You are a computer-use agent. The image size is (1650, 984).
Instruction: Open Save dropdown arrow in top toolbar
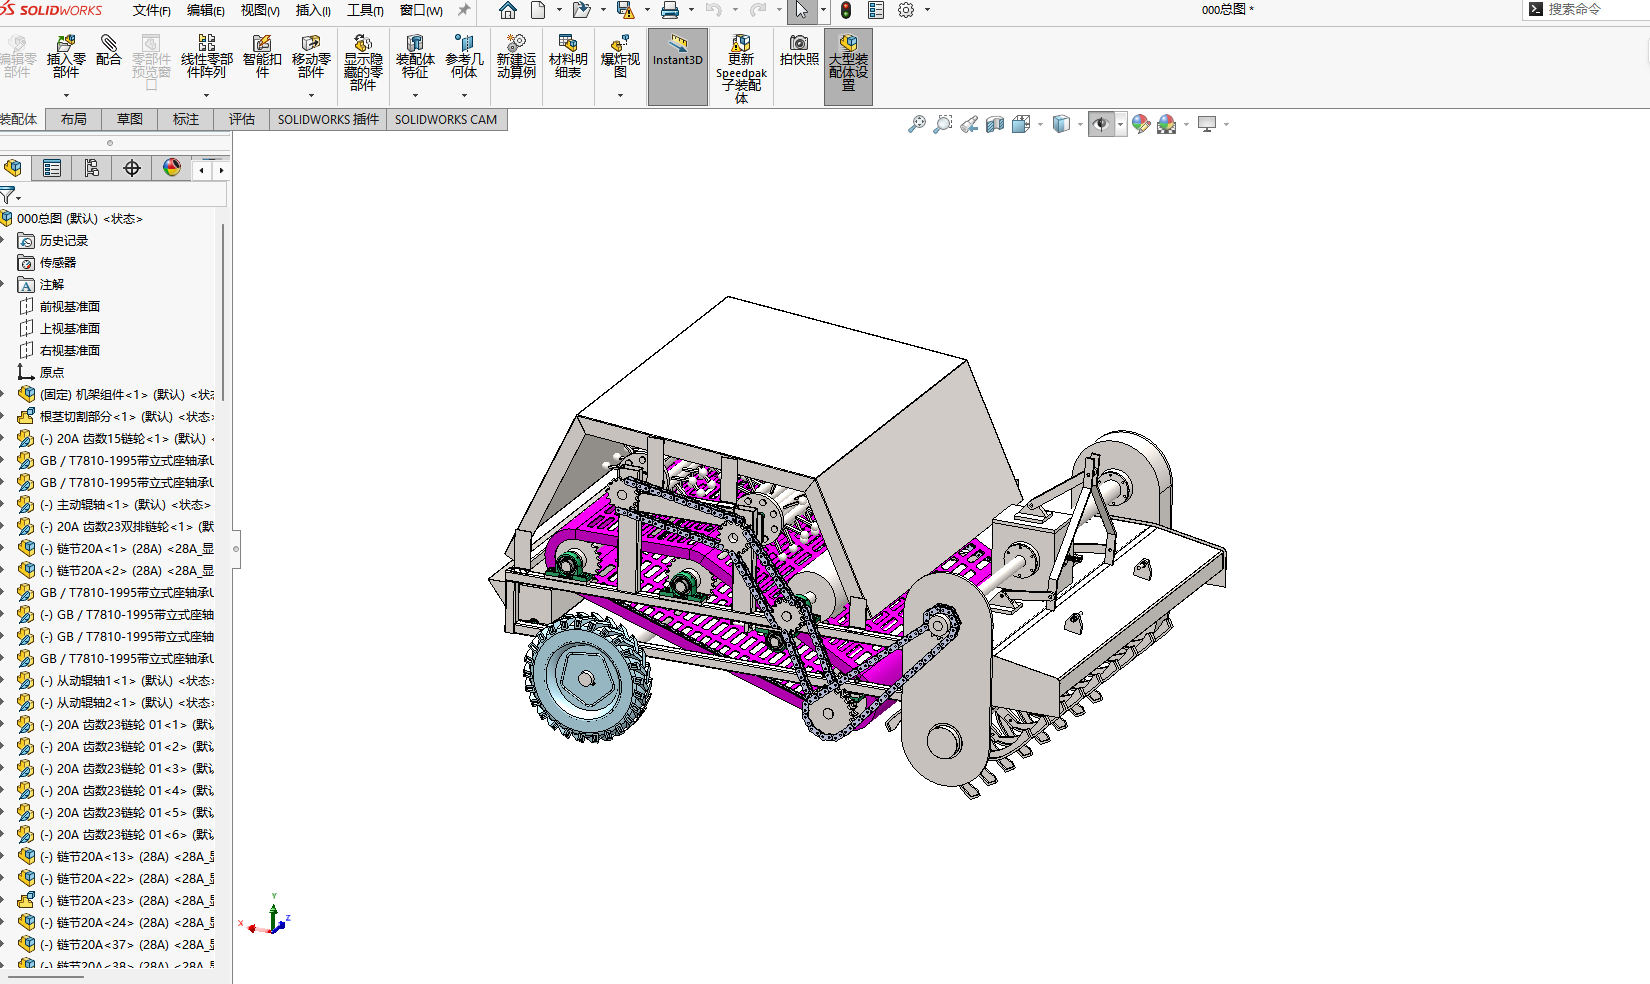pyautogui.click(x=646, y=10)
